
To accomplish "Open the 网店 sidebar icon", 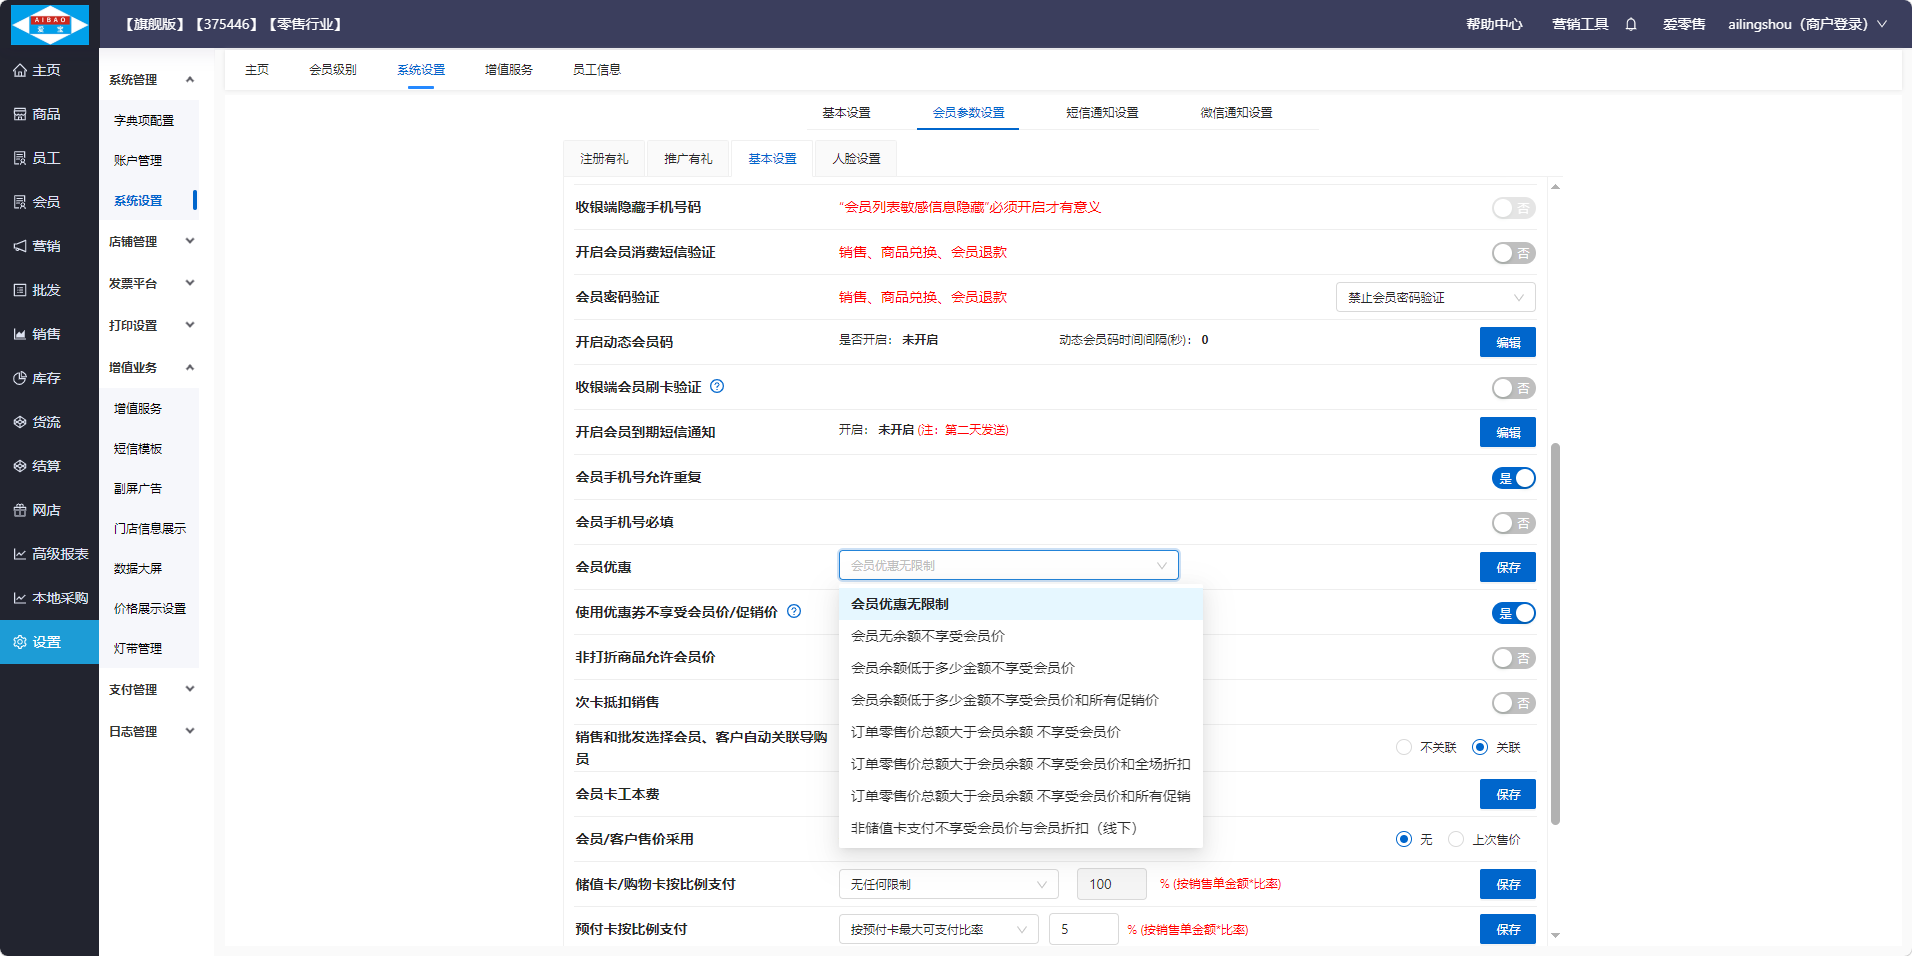I will point(20,510).
